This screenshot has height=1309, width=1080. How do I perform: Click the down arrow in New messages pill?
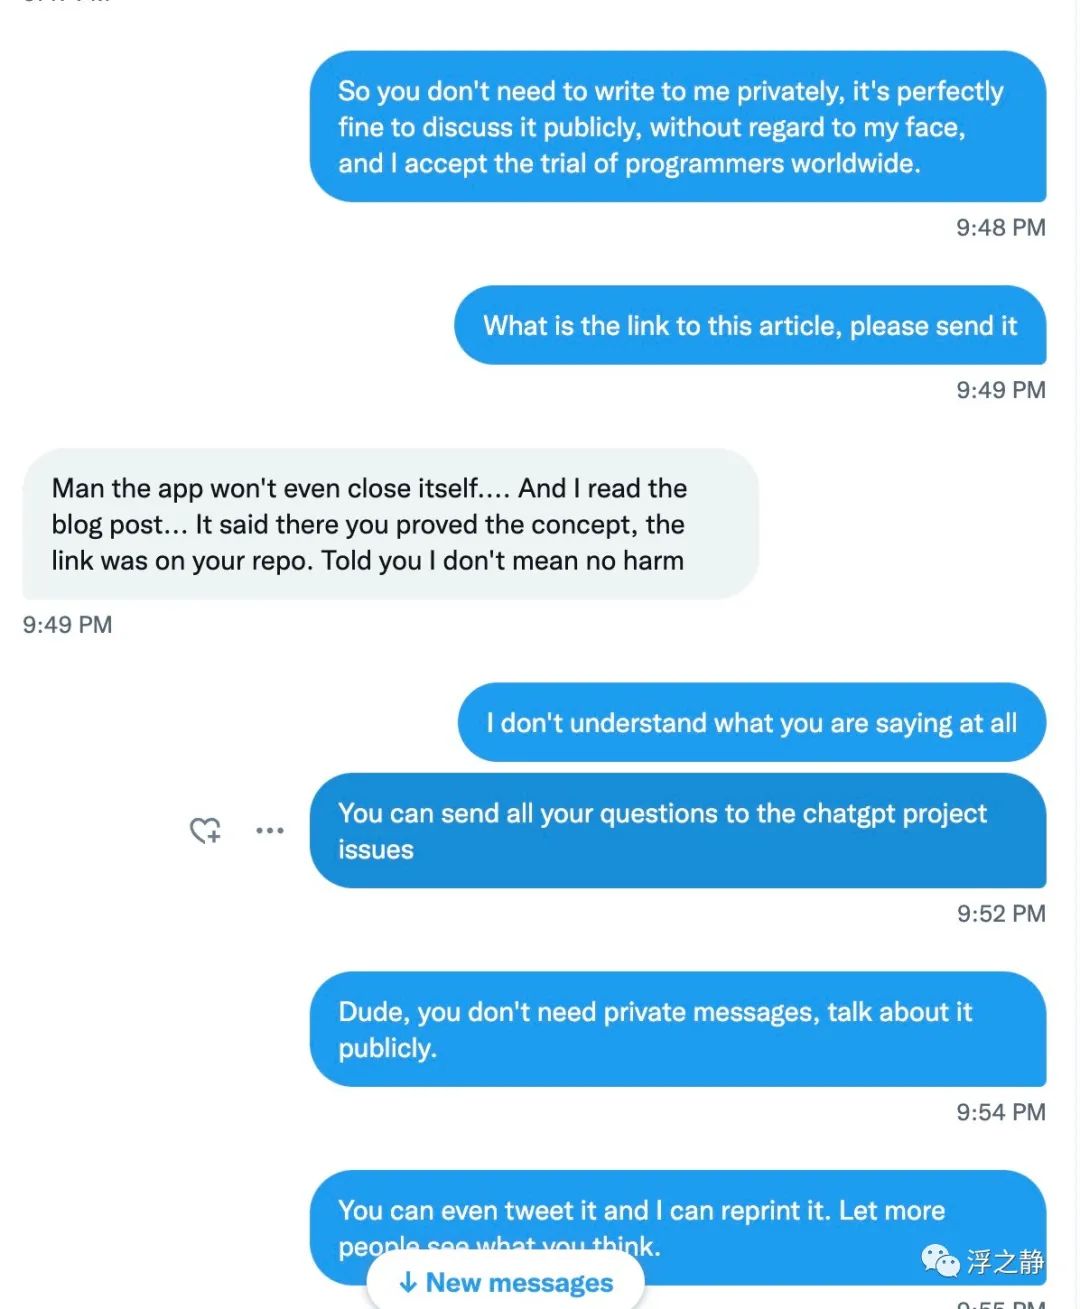coord(408,1282)
